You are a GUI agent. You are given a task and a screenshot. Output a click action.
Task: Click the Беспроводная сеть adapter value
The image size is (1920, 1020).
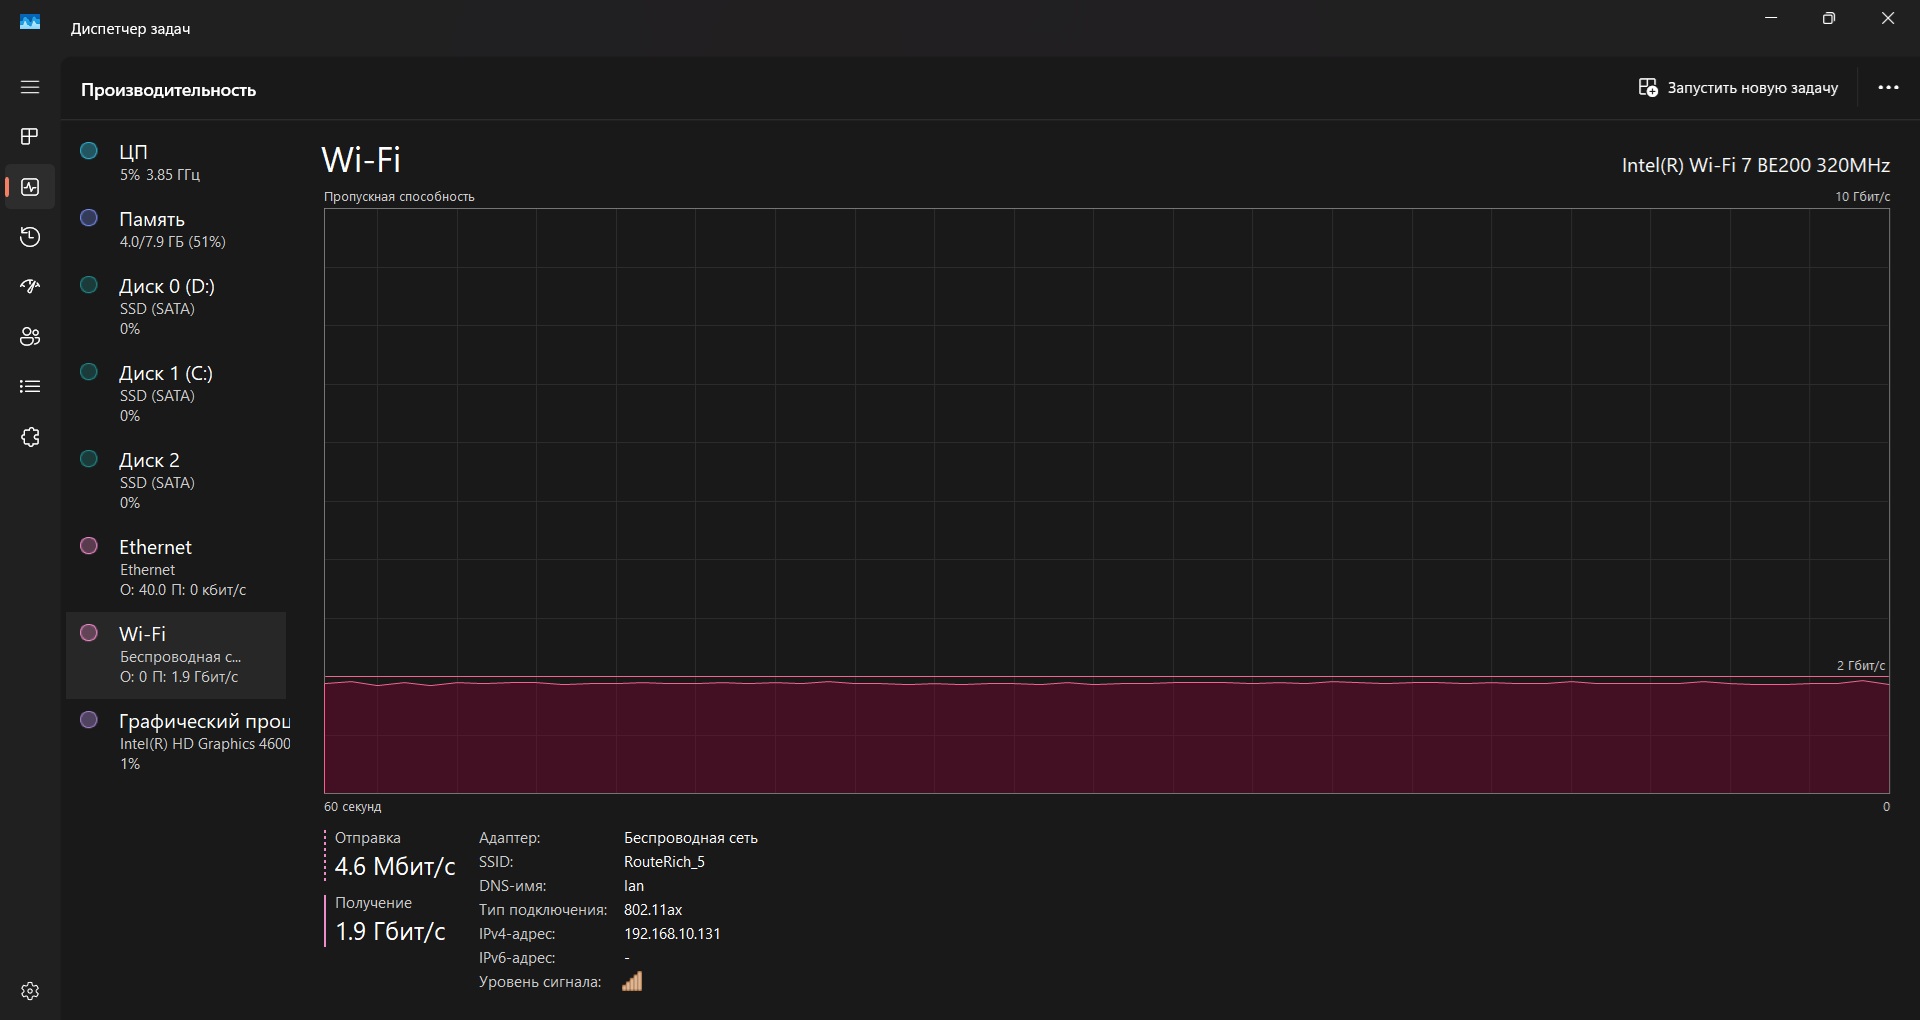coord(691,838)
